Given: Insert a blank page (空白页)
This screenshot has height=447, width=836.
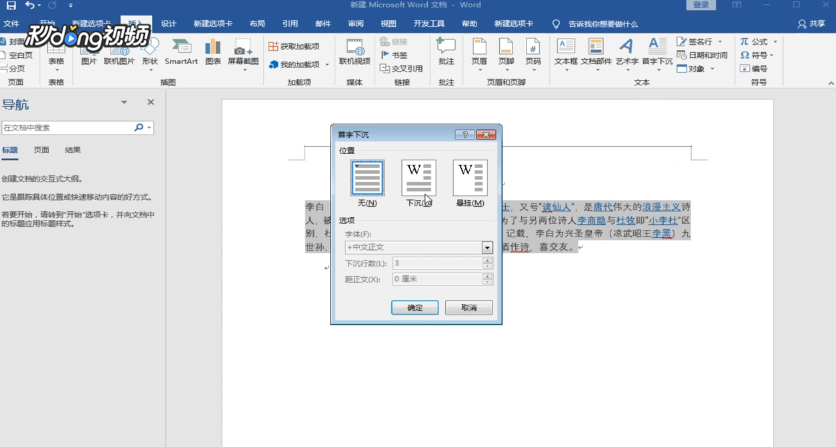Looking at the screenshot, I should [17, 55].
